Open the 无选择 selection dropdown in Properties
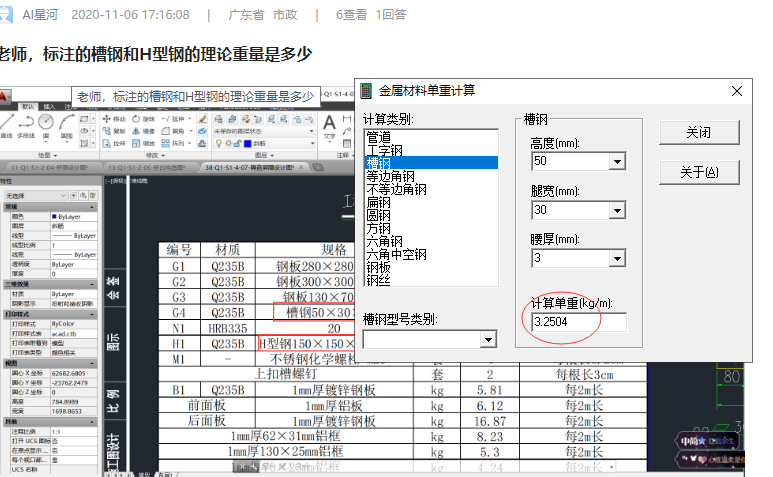This screenshot has height=477, width=773. click(35, 196)
